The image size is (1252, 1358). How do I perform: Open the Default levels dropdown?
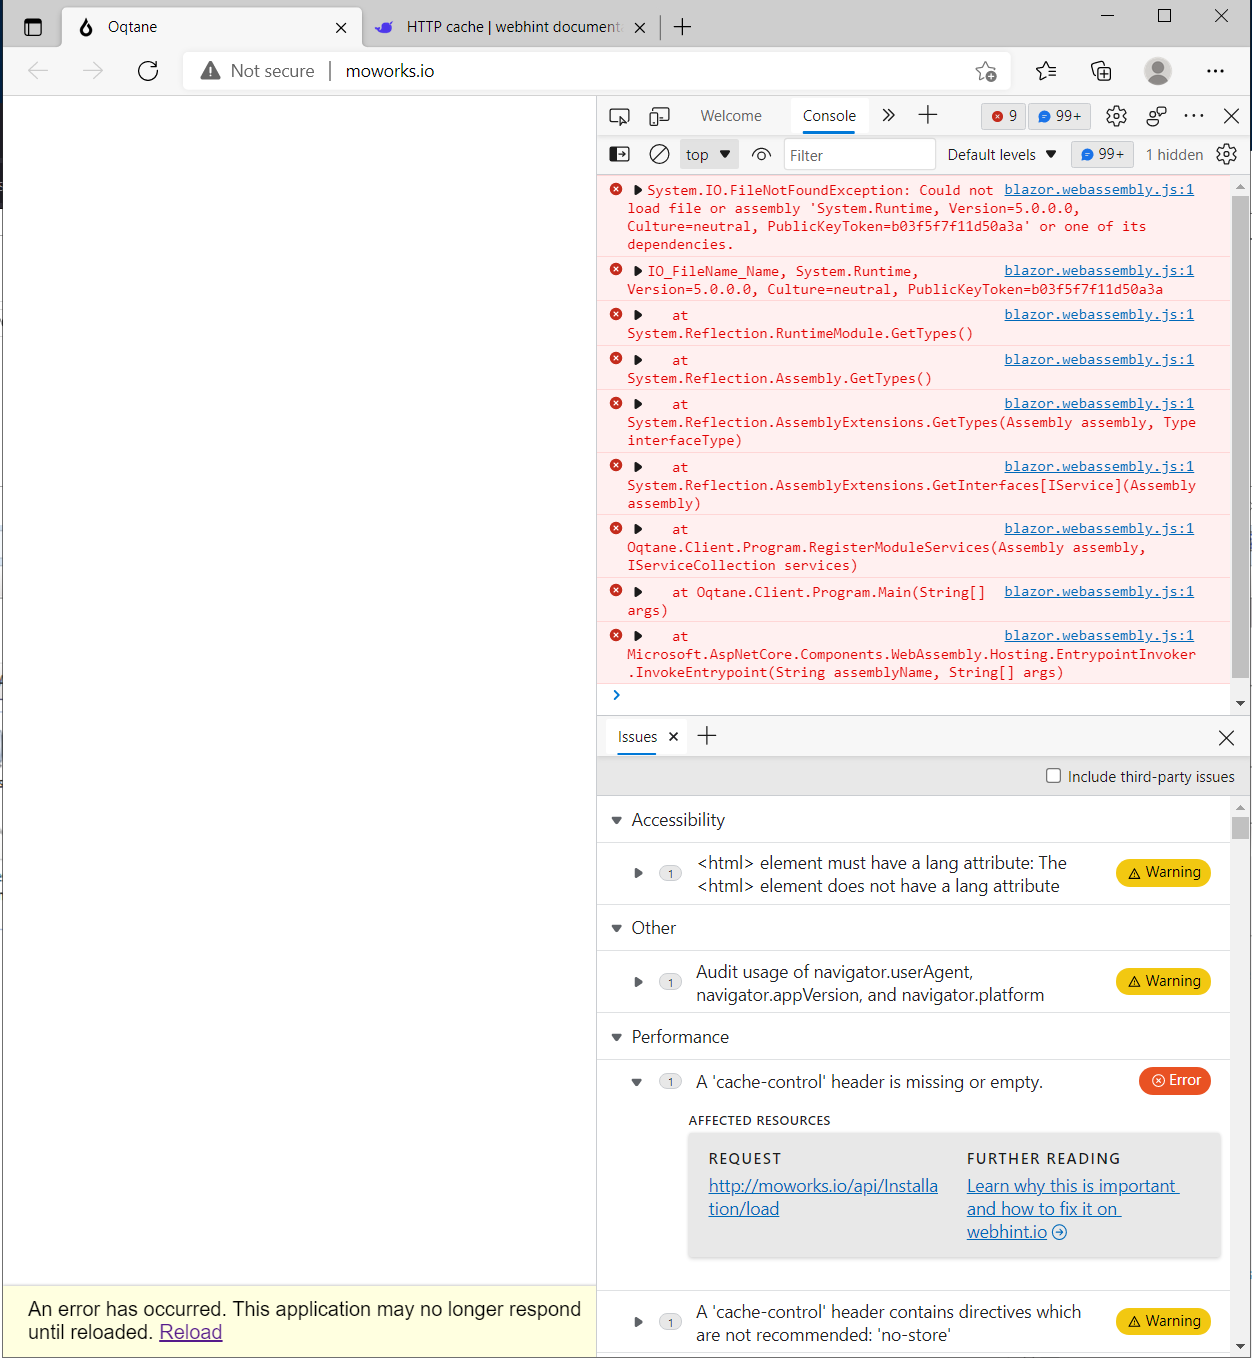[x=1000, y=154]
